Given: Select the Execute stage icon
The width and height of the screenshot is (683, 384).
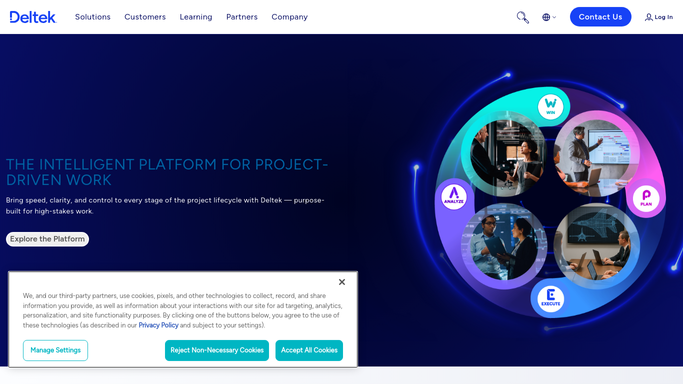Looking at the screenshot, I should [551, 298].
